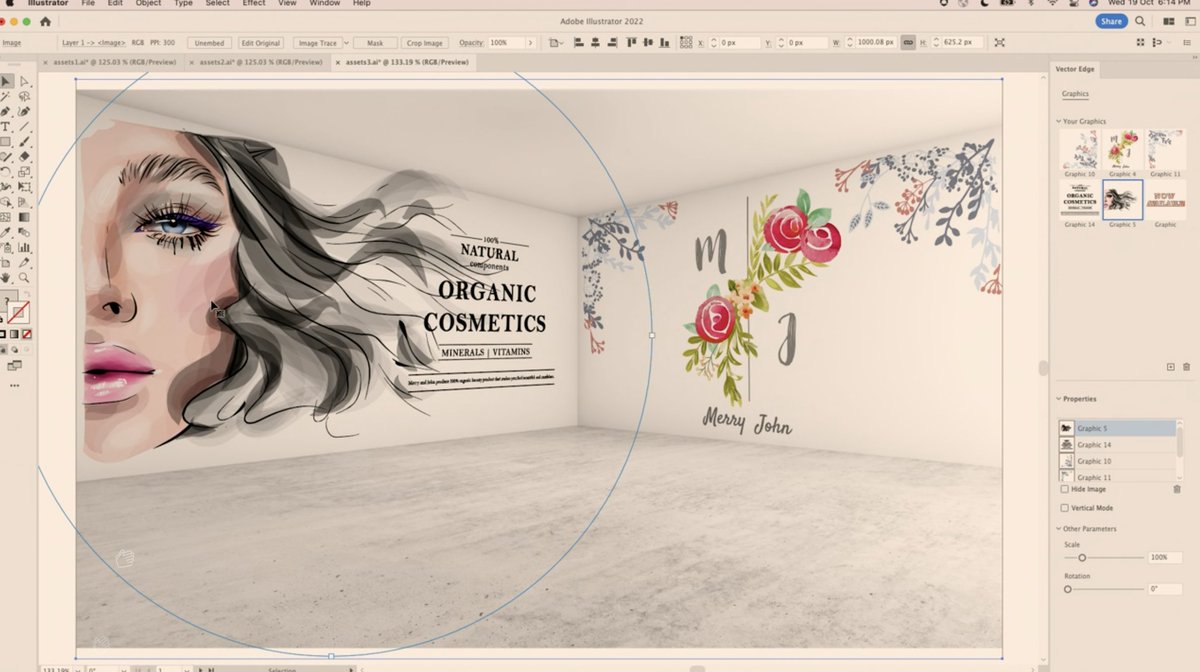The width and height of the screenshot is (1200, 672).
Task: Click the Mask button
Action: pyautogui.click(x=375, y=43)
